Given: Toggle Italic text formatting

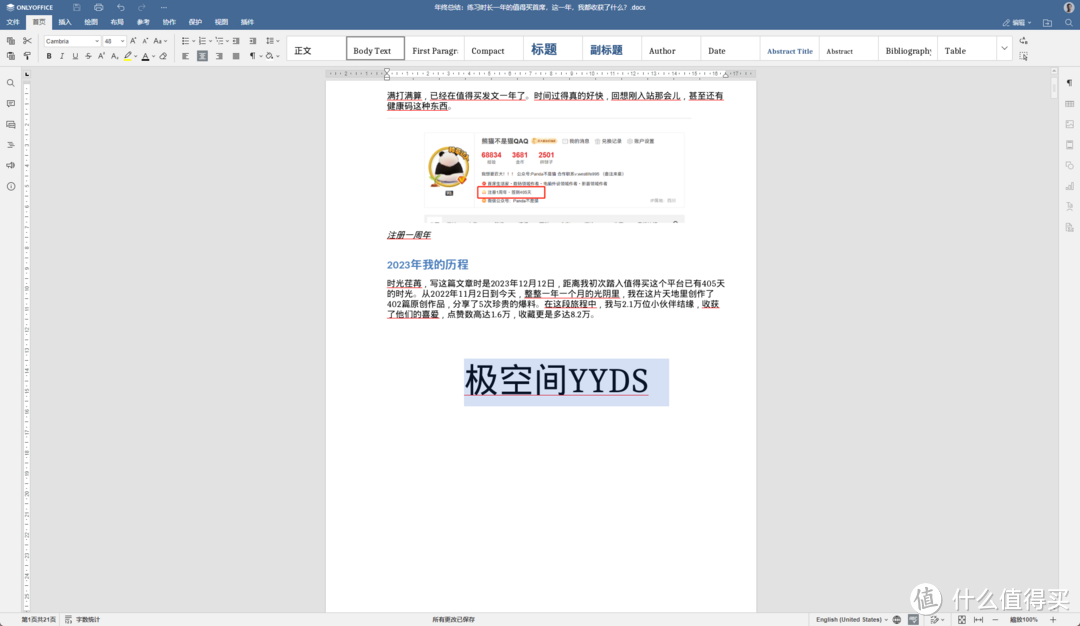Looking at the screenshot, I should (x=62, y=56).
